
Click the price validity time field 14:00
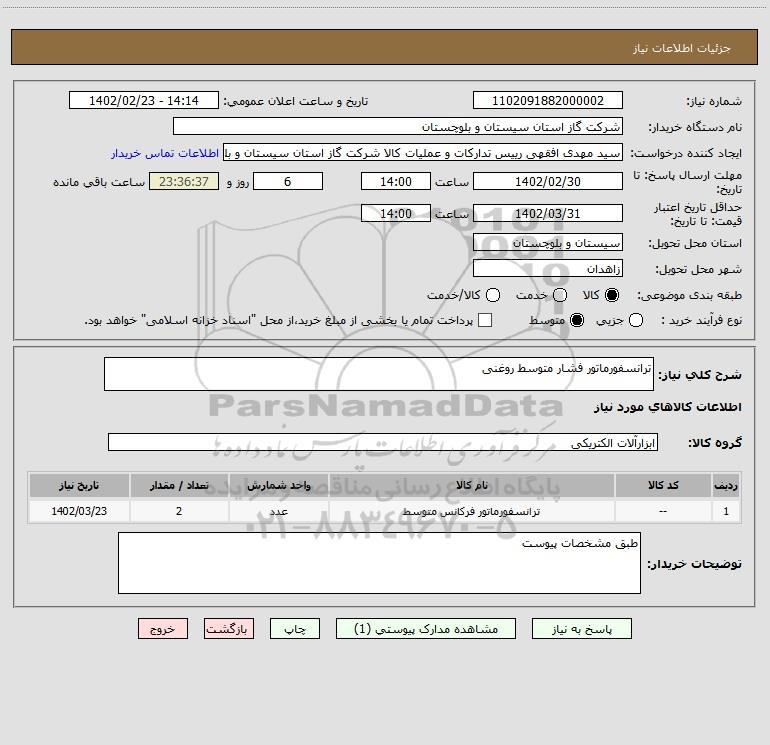point(396,213)
